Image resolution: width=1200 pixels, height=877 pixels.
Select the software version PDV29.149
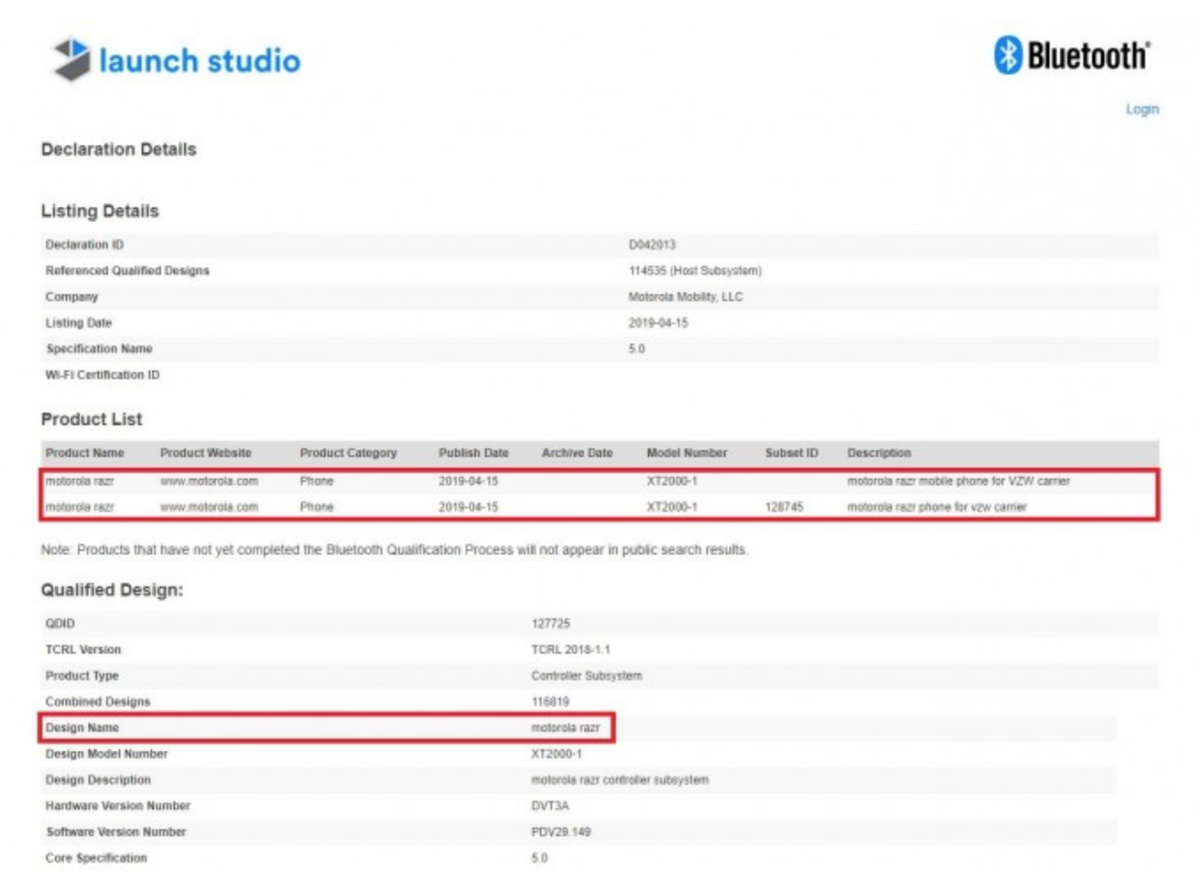coord(562,831)
